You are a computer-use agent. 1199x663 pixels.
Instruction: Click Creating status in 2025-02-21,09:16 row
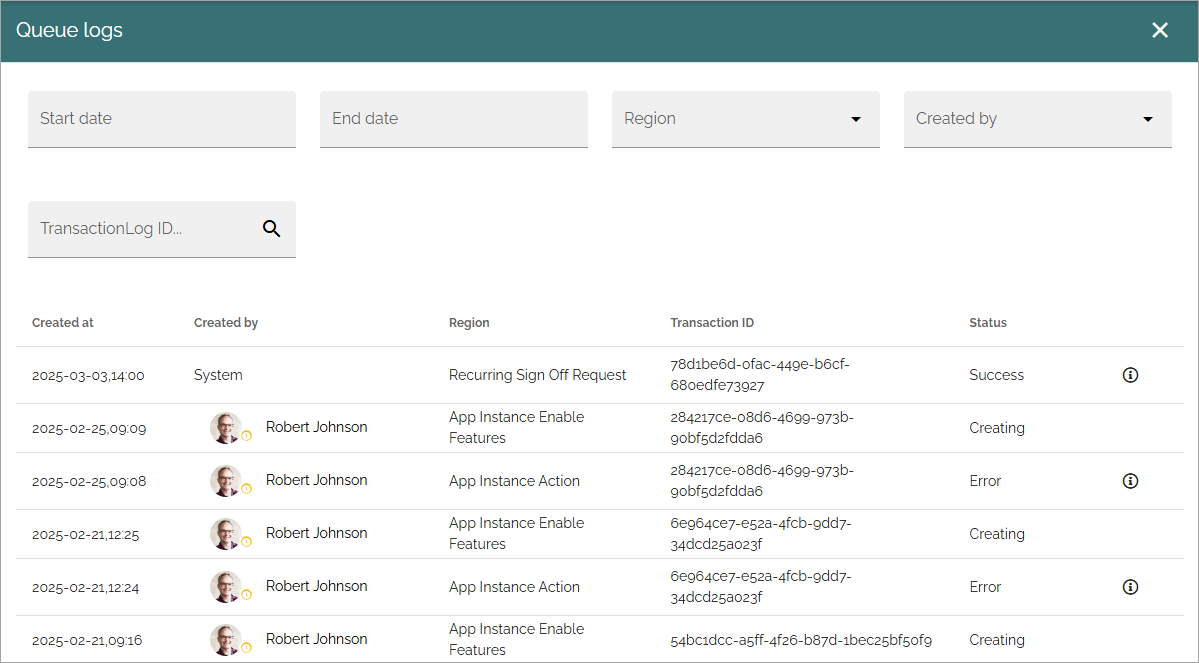(x=997, y=640)
